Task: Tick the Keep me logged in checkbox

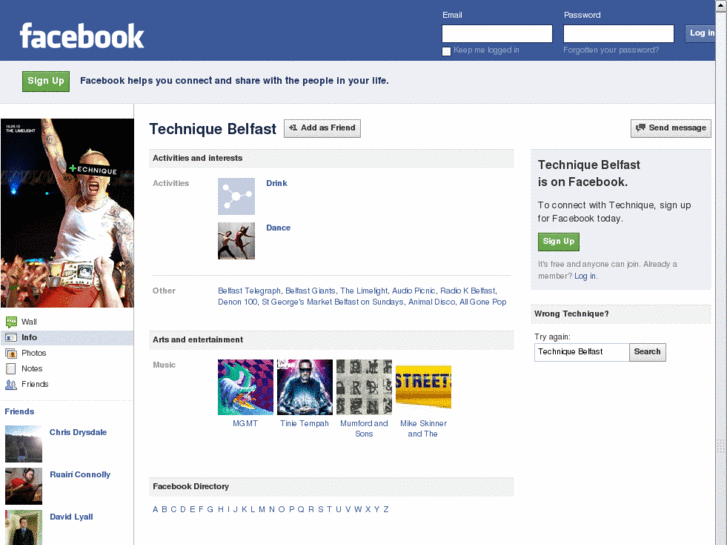Action: pyautogui.click(x=446, y=51)
